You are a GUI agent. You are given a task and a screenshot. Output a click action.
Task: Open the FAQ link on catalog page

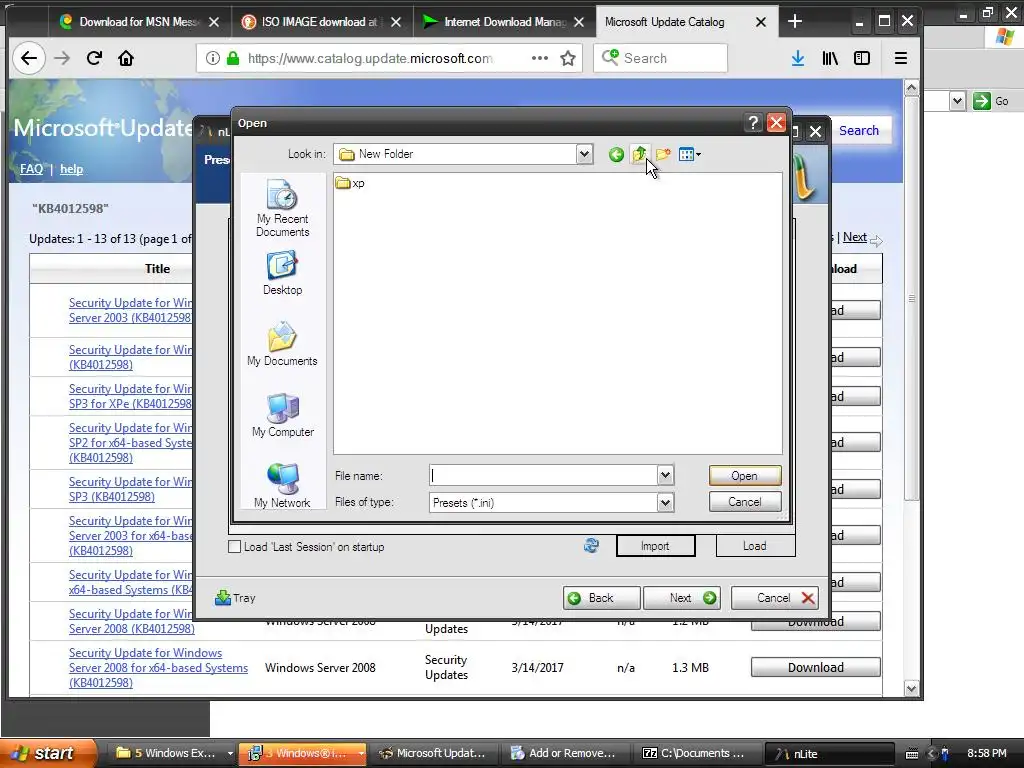pyautogui.click(x=31, y=169)
